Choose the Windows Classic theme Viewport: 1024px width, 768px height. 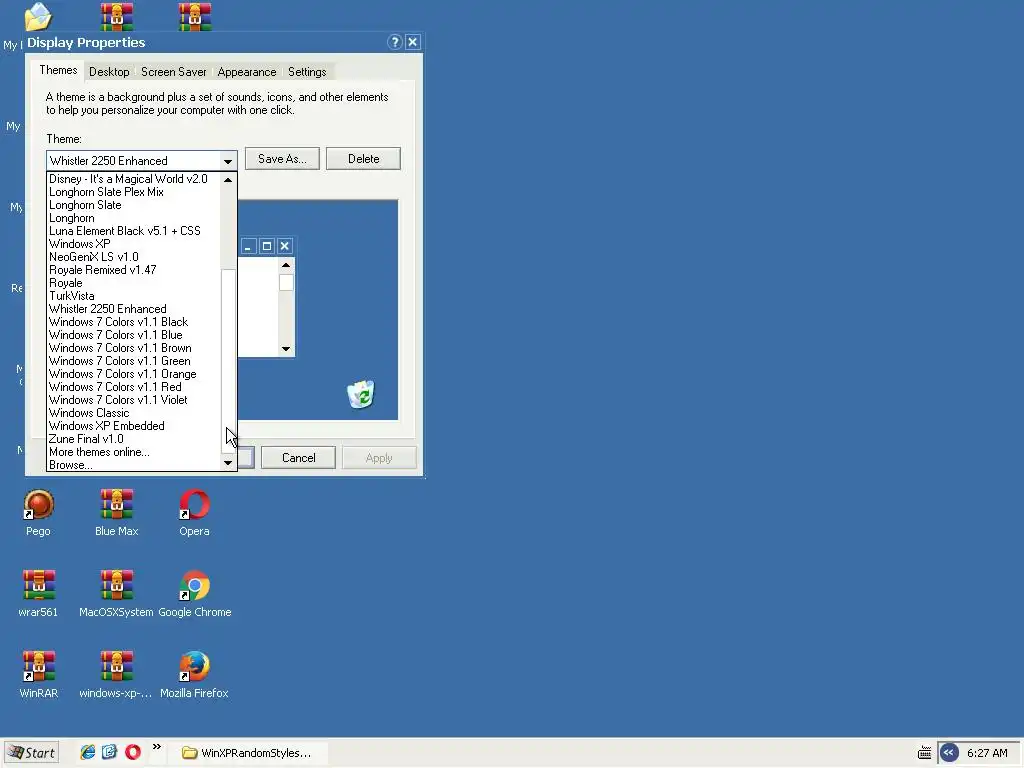[x=134, y=413]
